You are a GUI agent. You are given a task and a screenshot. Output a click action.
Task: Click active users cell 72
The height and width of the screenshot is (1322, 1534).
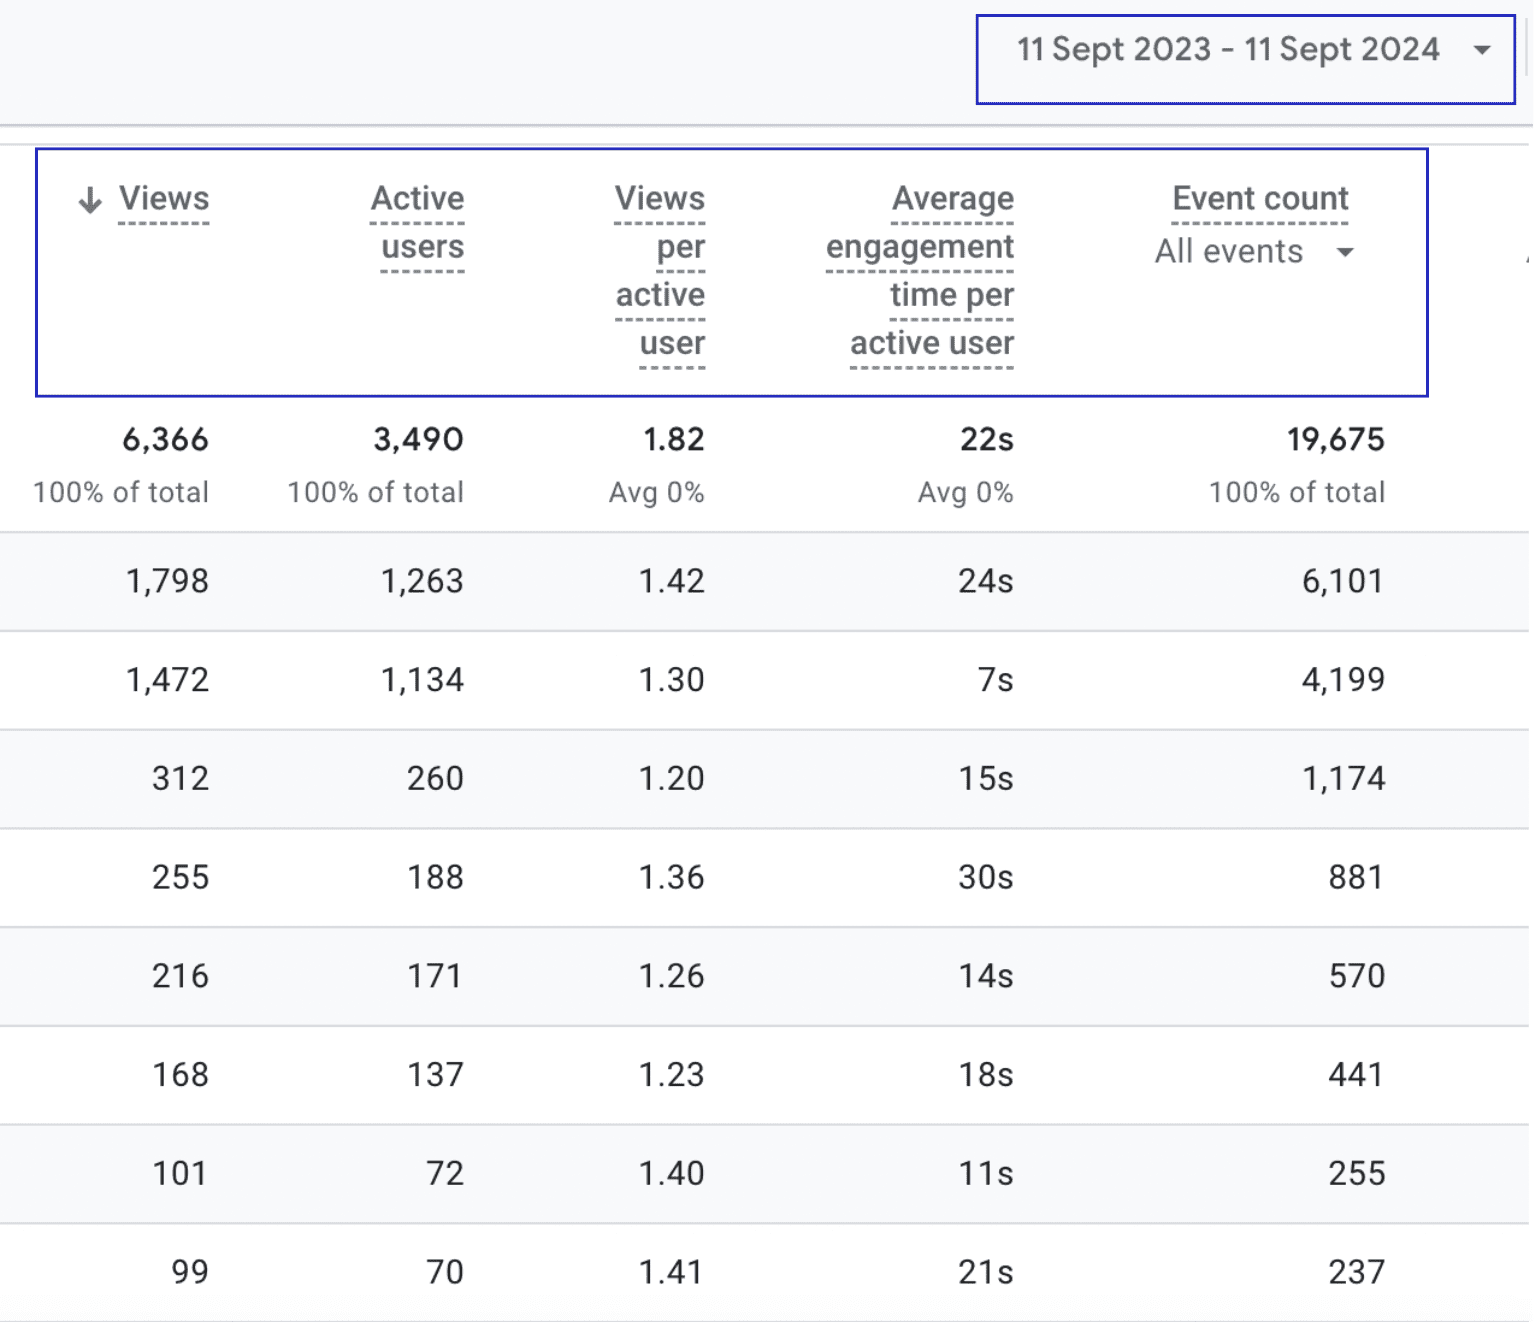coord(445,1173)
